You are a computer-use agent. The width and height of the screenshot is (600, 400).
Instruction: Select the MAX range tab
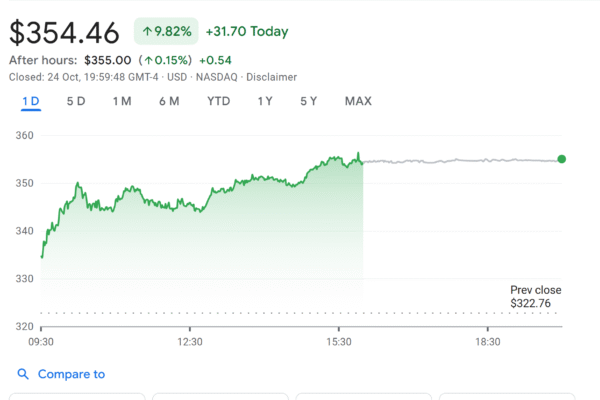pyautogui.click(x=358, y=101)
